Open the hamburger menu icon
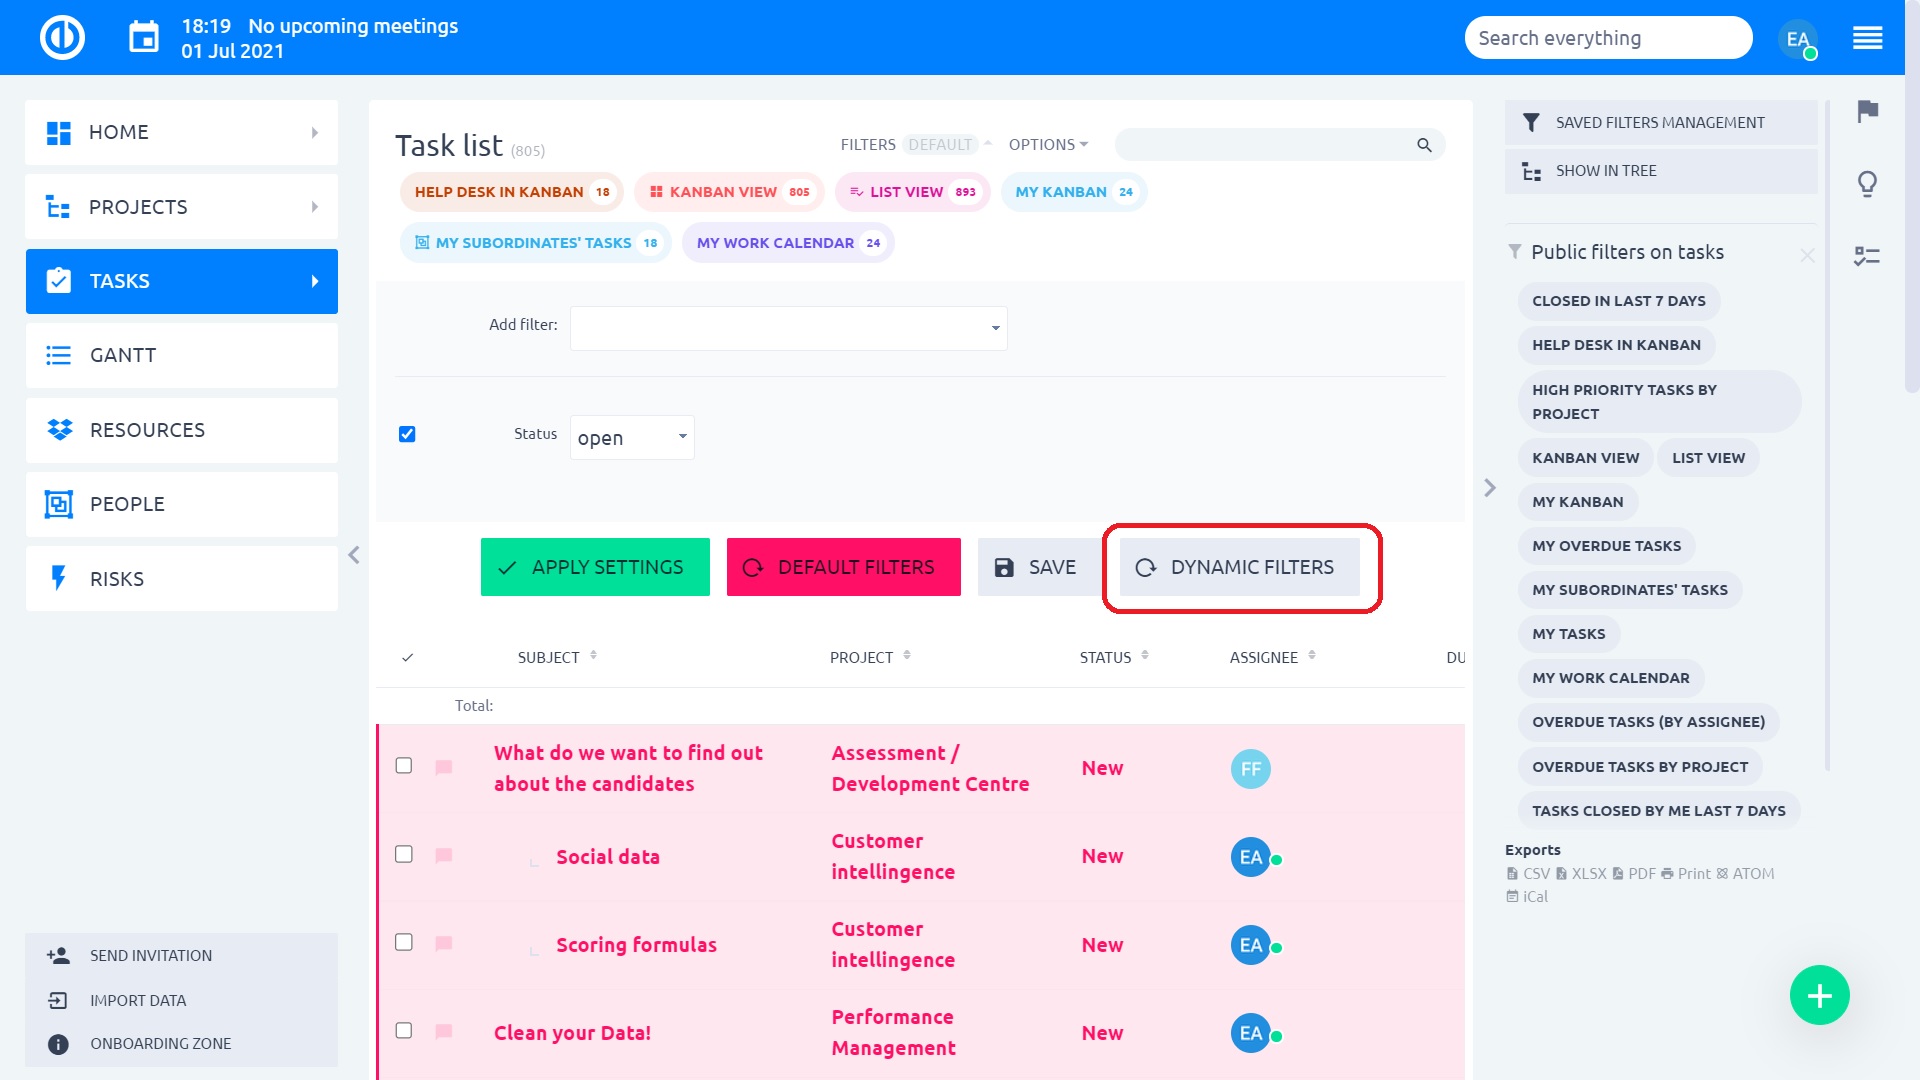This screenshot has height=1080, width=1920. pos(1867,38)
